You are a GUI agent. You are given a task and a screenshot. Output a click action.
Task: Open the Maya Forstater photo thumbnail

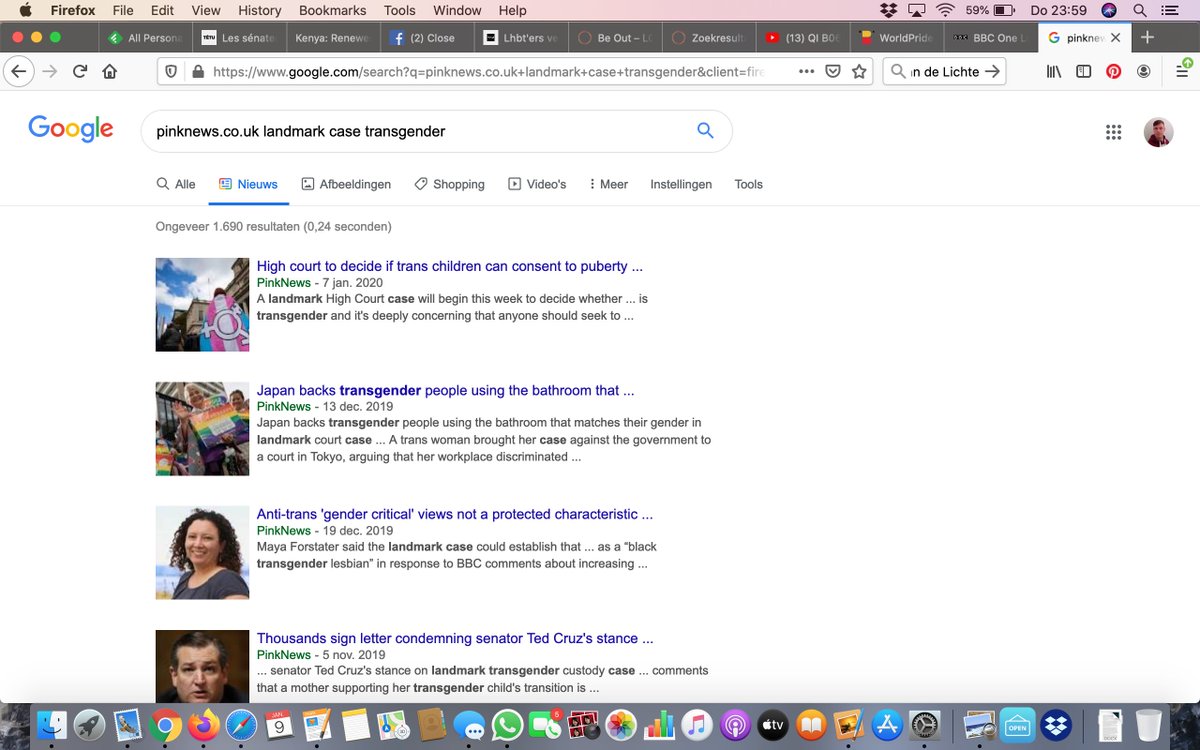[x=202, y=552]
